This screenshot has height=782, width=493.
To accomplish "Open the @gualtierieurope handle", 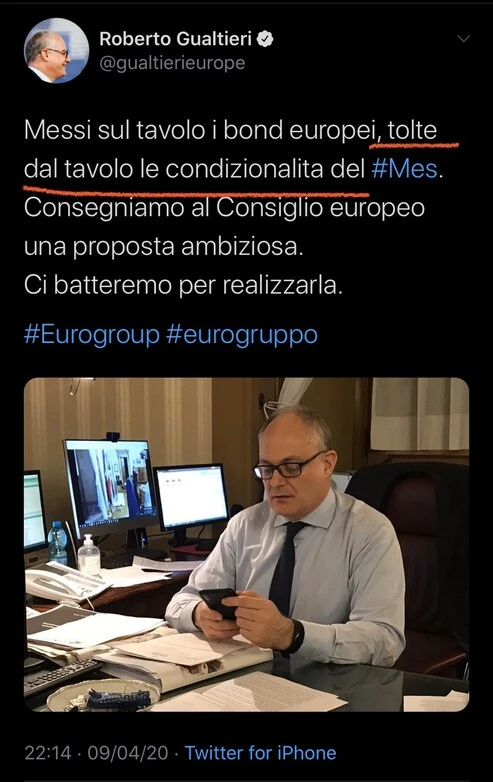I will pyautogui.click(x=172, y=63).
